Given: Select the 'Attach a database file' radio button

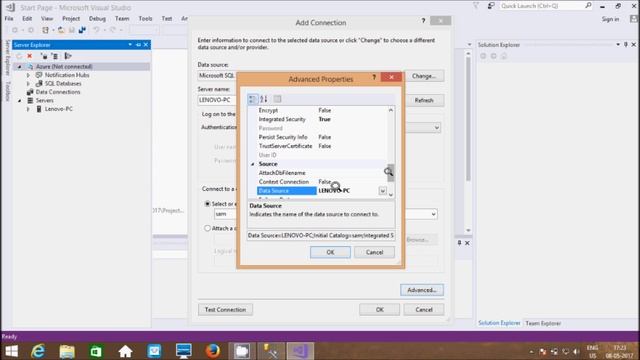Looking at the screenshot, I should pos(207,228).
